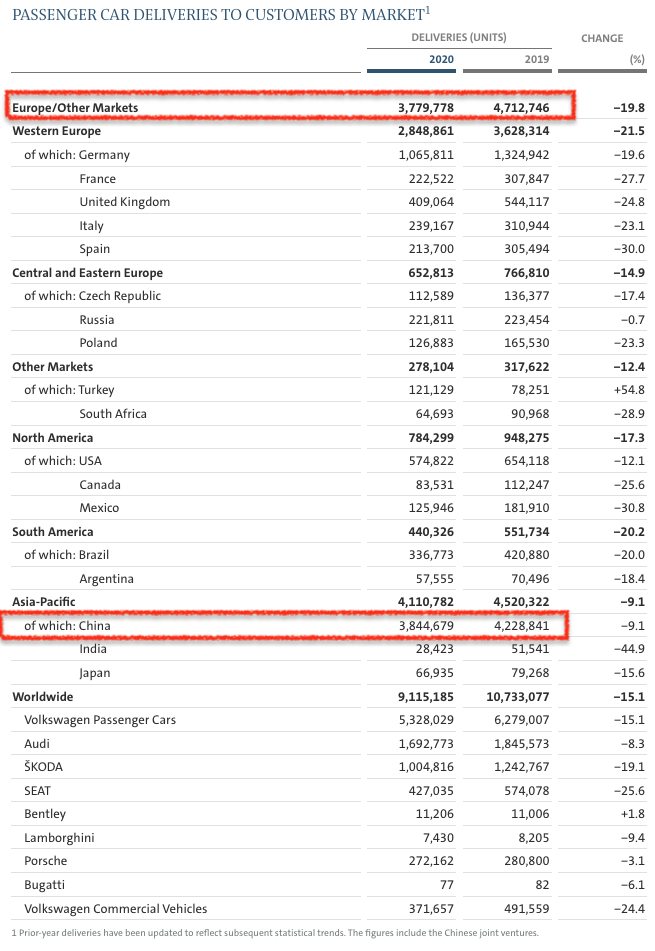This screenshot has height=951, width=655.
Task: Select the DELIVERIES (UNITS) heading
Action: click(x=458, y=37)
